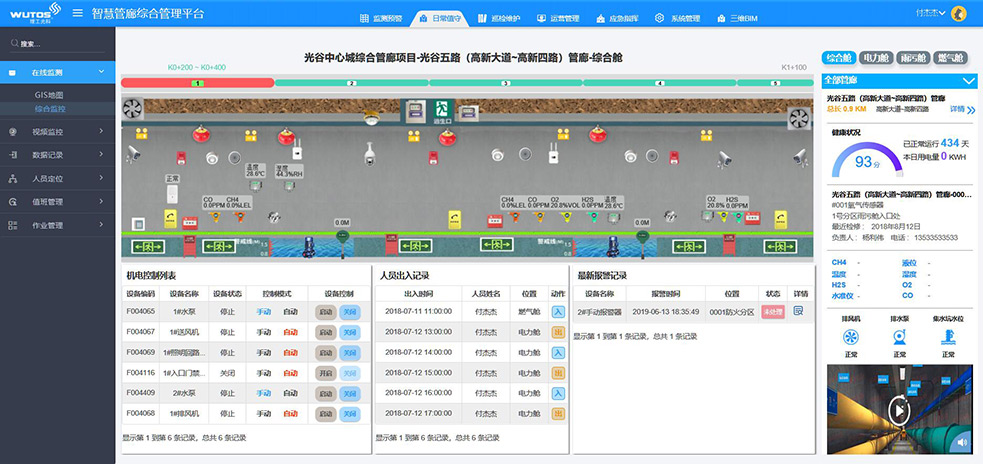Mute the video using the speaker icon
The width and height of the screenshot is (983, 464).
962,440
